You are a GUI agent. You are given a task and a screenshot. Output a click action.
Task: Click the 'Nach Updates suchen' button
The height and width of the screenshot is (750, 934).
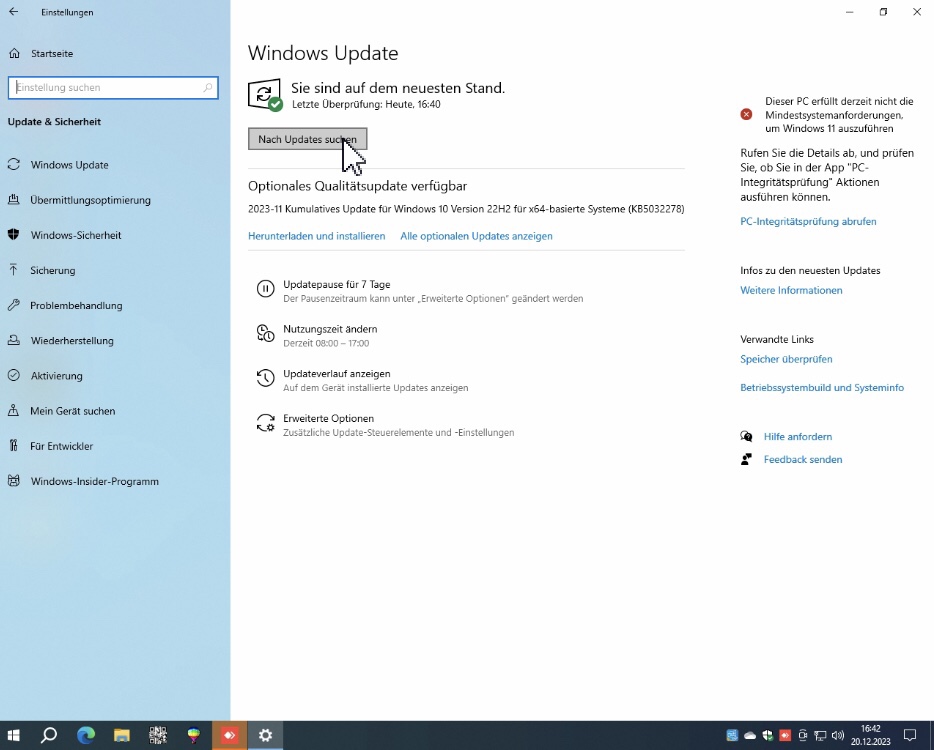(307, 139)
